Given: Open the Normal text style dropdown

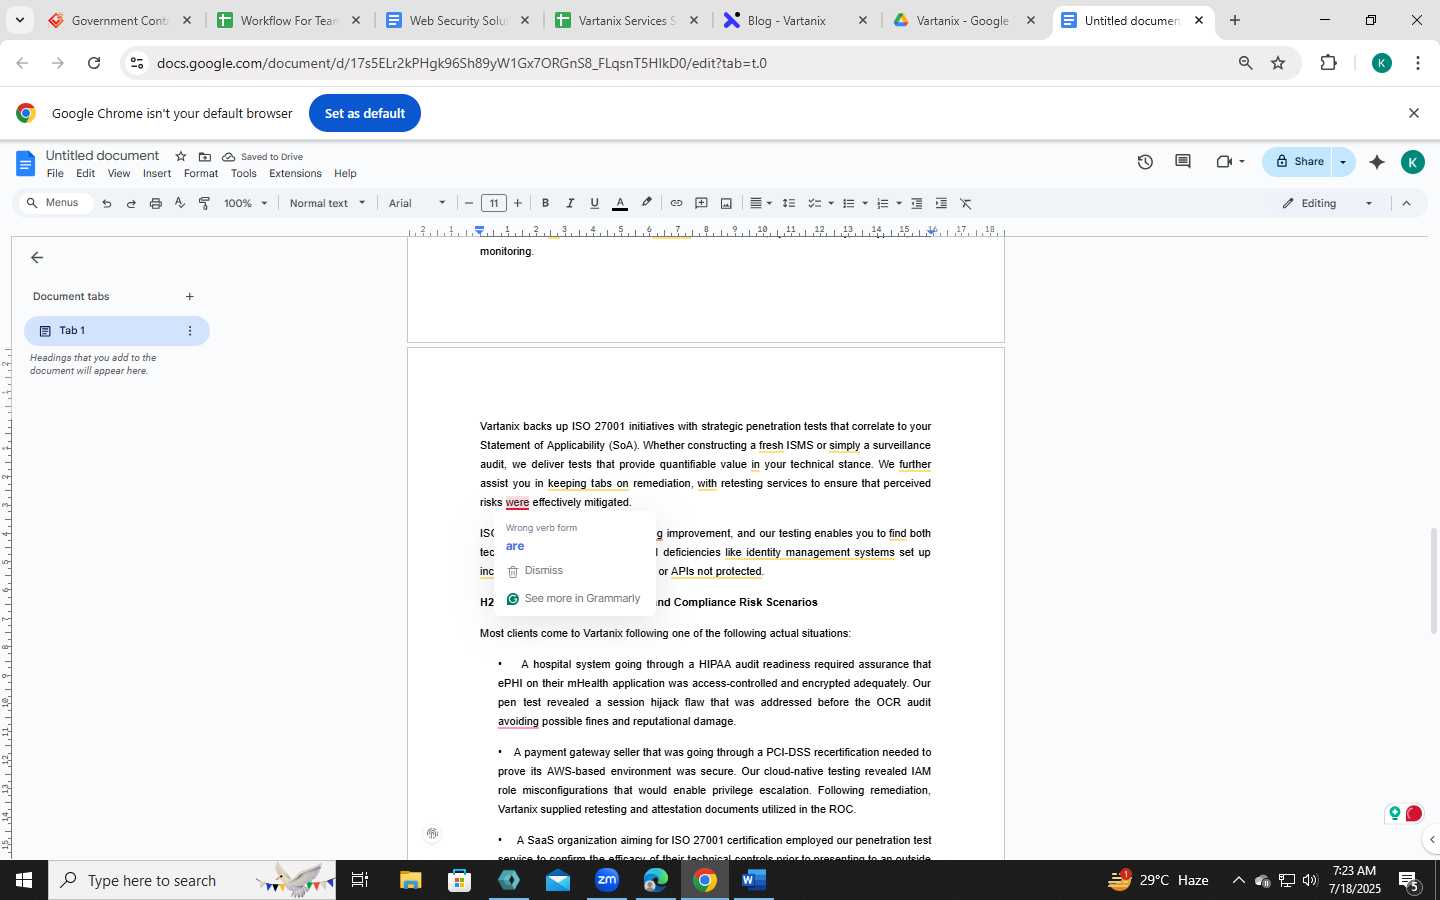Looking at the screenshot, I should pyautogui.click(x=327, y=203).
